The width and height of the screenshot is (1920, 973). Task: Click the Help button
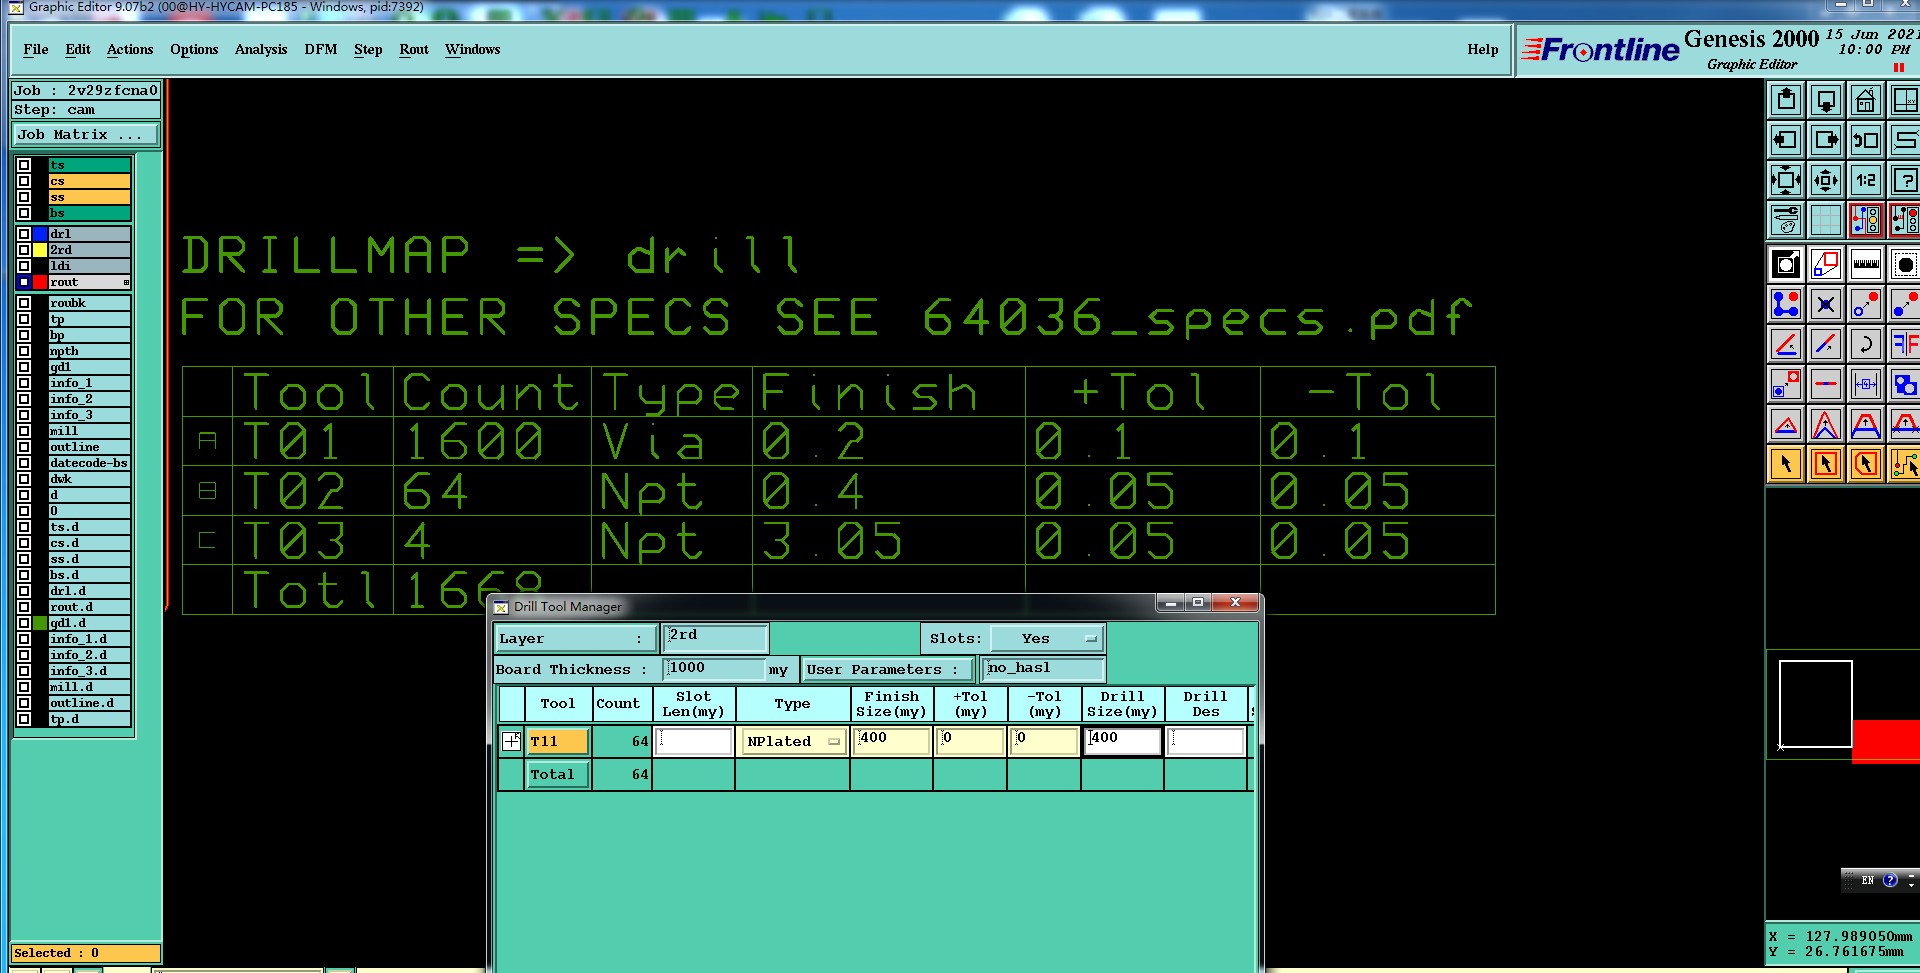(1483, 49)
